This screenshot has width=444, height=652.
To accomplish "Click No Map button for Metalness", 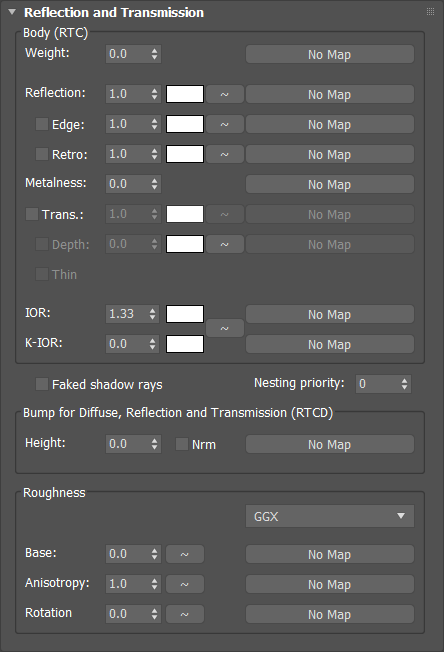I will point(330,184).
